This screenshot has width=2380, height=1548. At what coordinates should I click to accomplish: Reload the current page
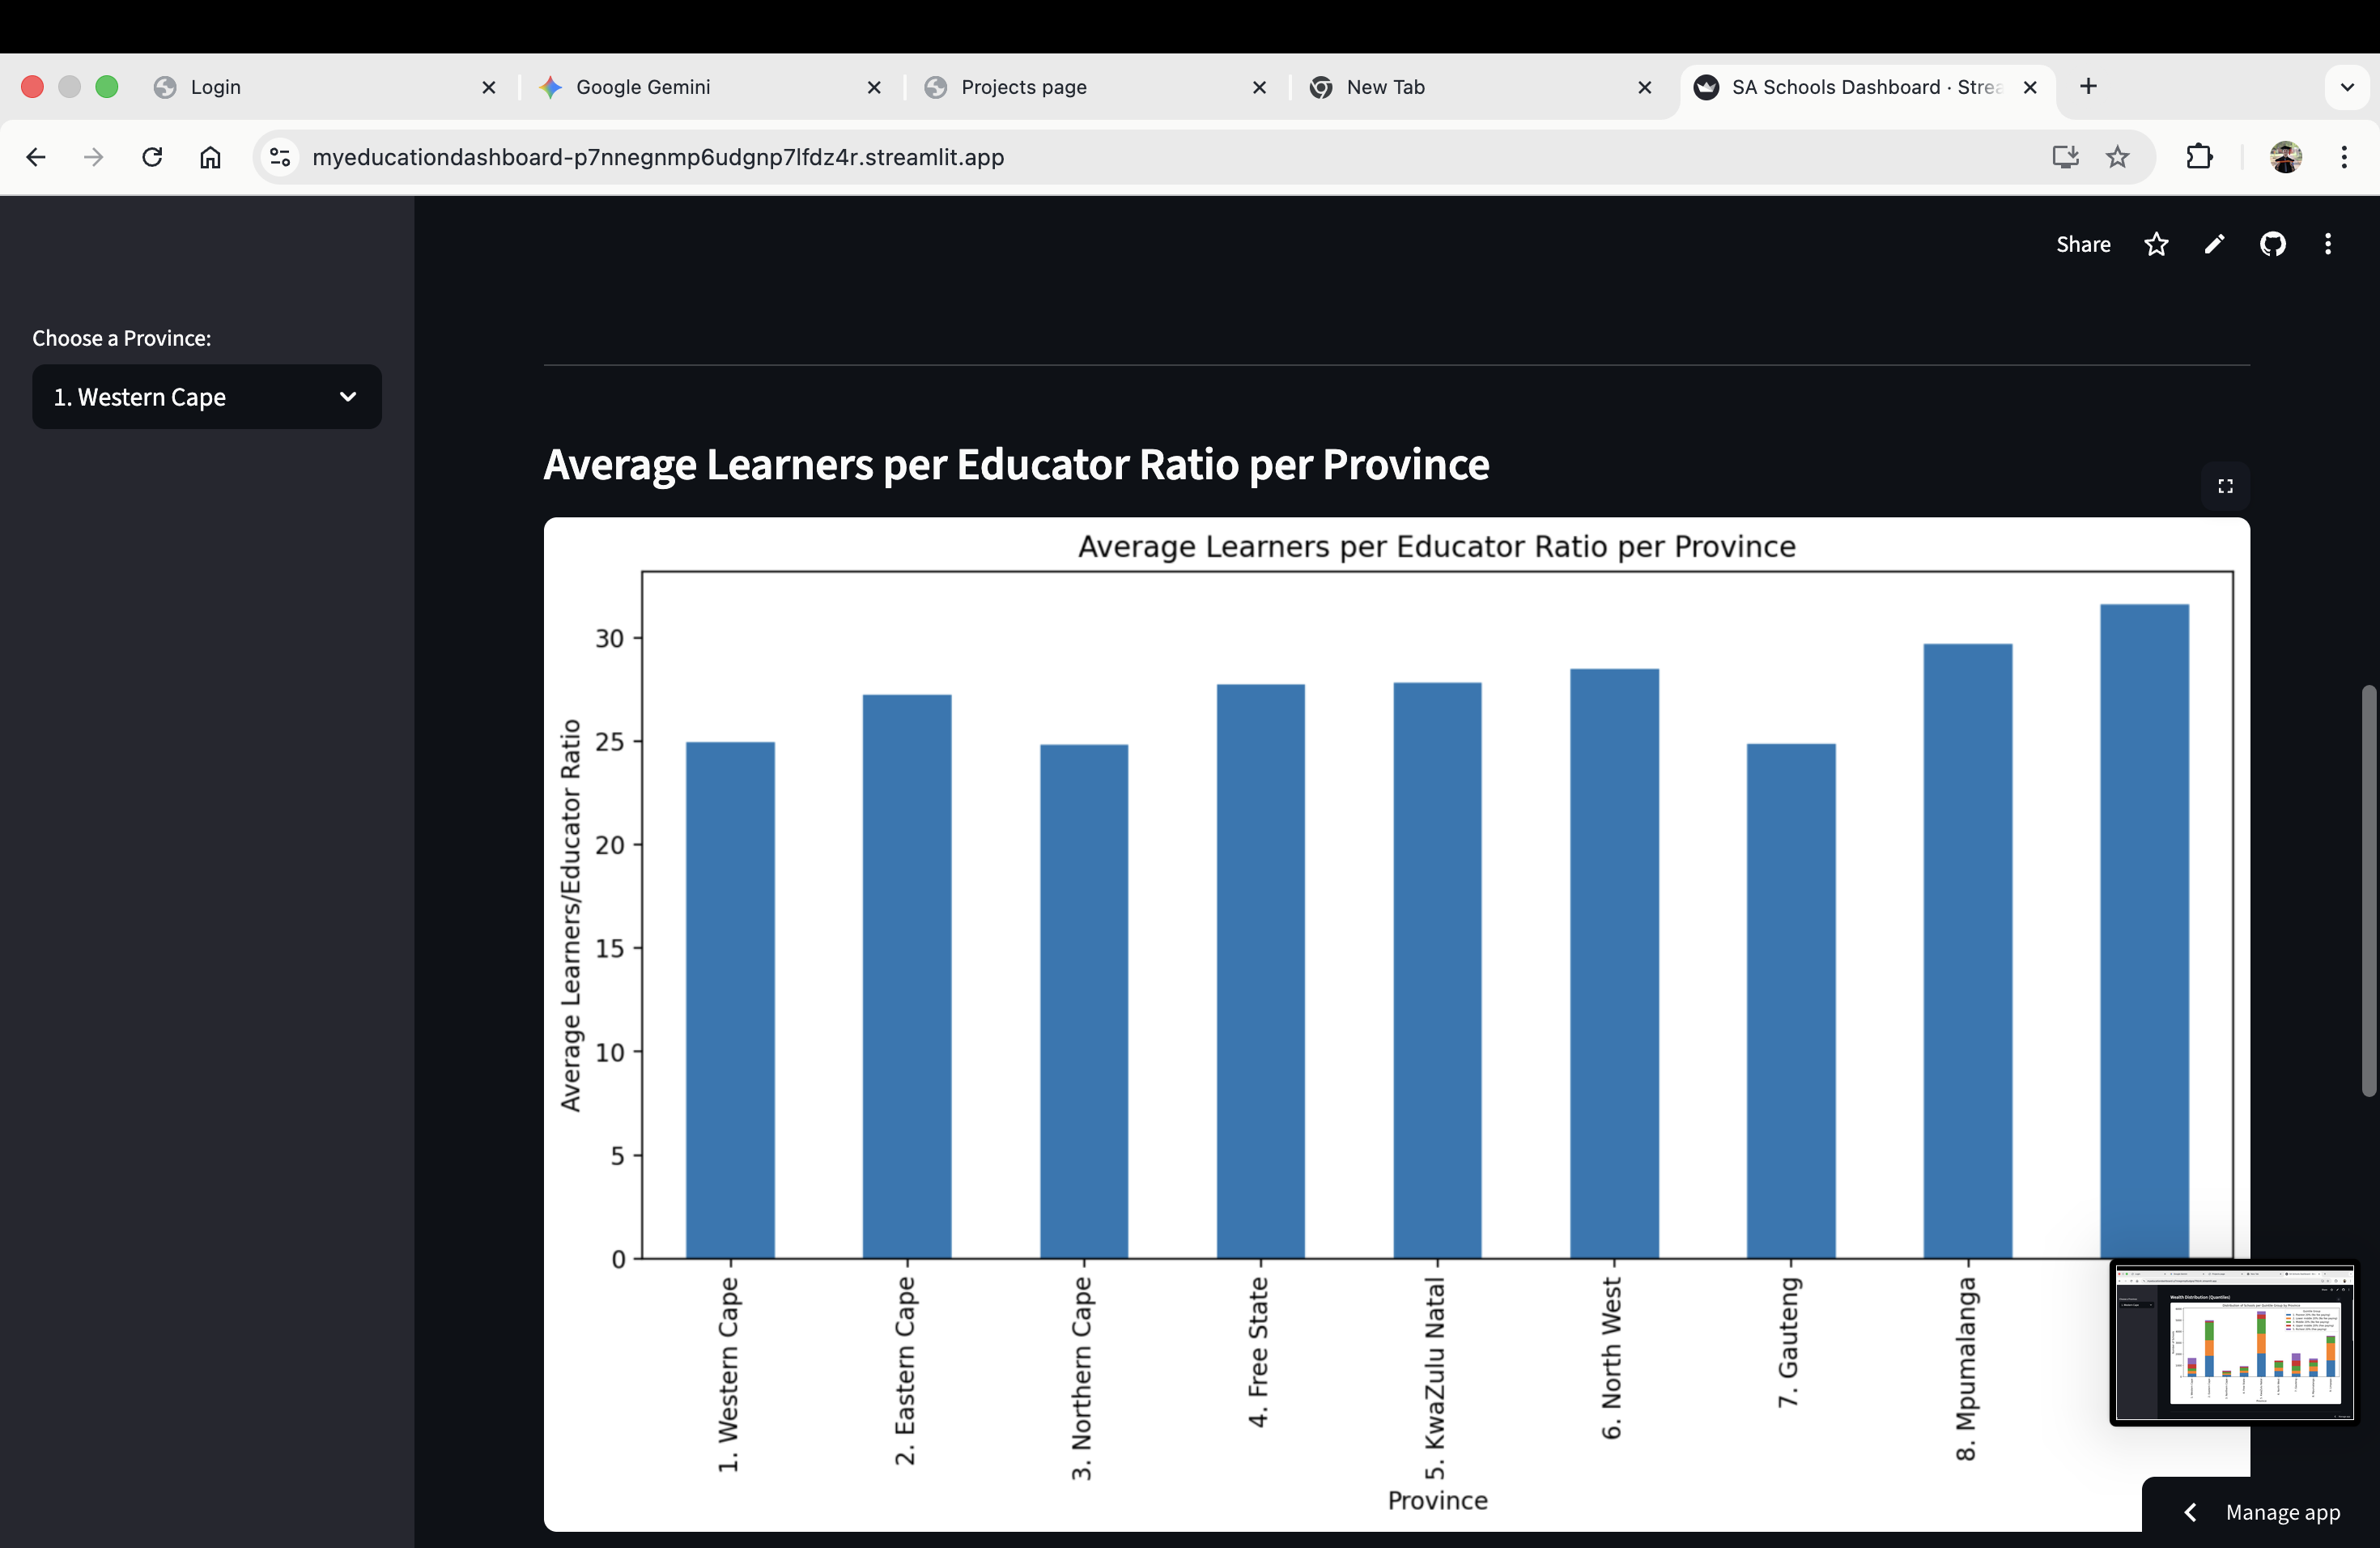point(152,157)
